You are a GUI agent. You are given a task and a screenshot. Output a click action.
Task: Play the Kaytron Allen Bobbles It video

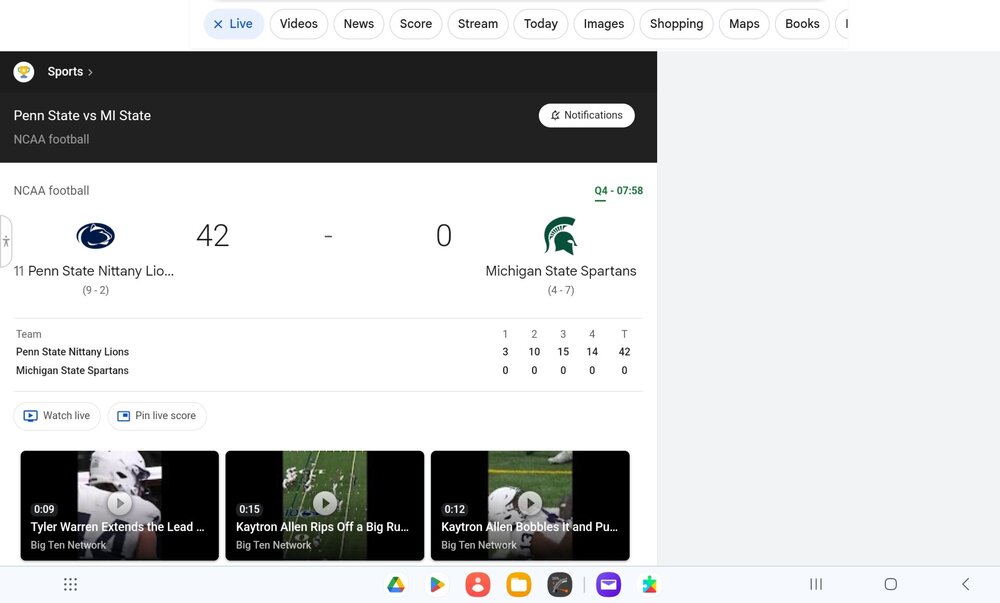click(530, 505)
